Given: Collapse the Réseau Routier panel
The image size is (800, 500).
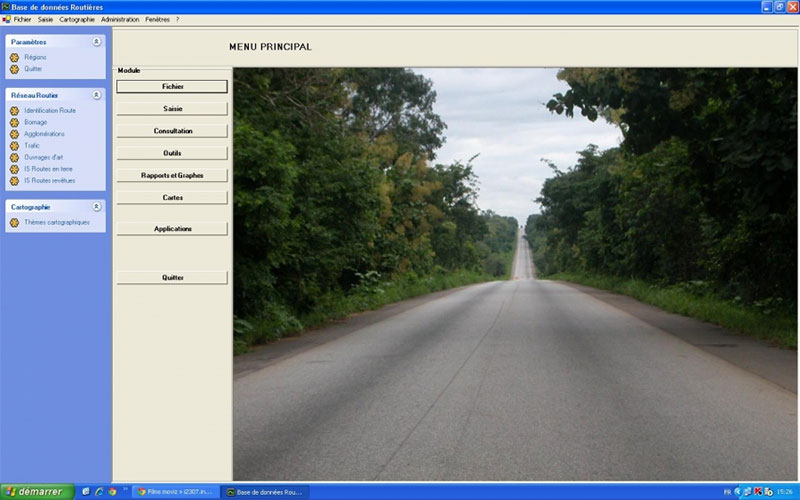Looking at the screenshot, I should tap(96, 95).
